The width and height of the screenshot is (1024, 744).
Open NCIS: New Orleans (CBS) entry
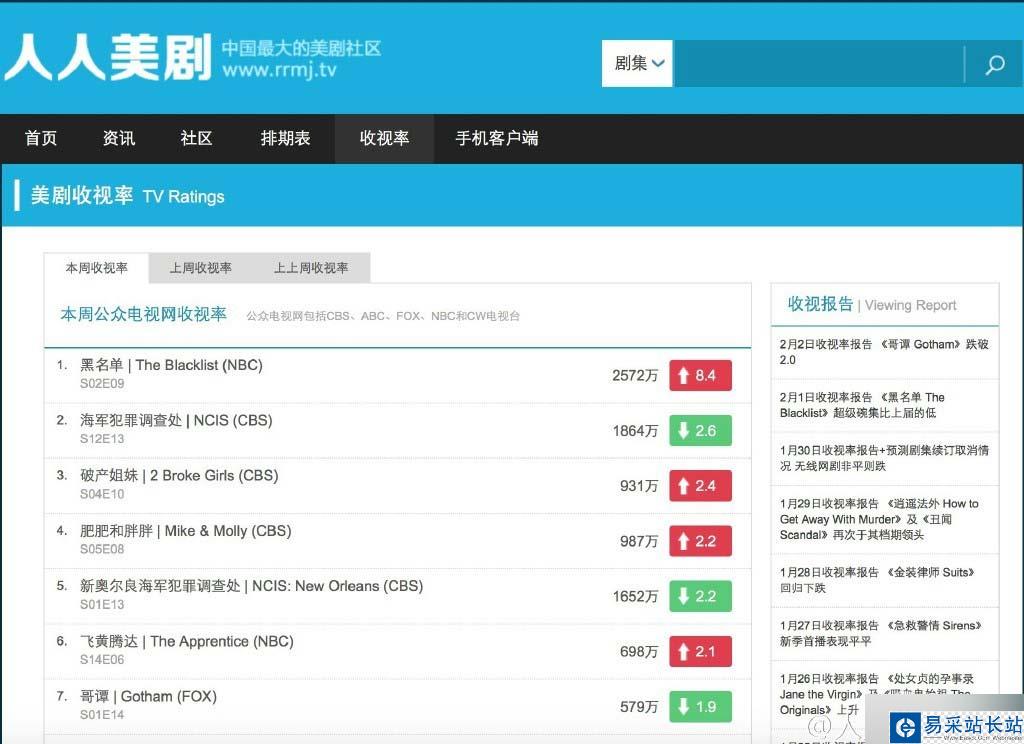pyautogui.click(x=251, y=586)
